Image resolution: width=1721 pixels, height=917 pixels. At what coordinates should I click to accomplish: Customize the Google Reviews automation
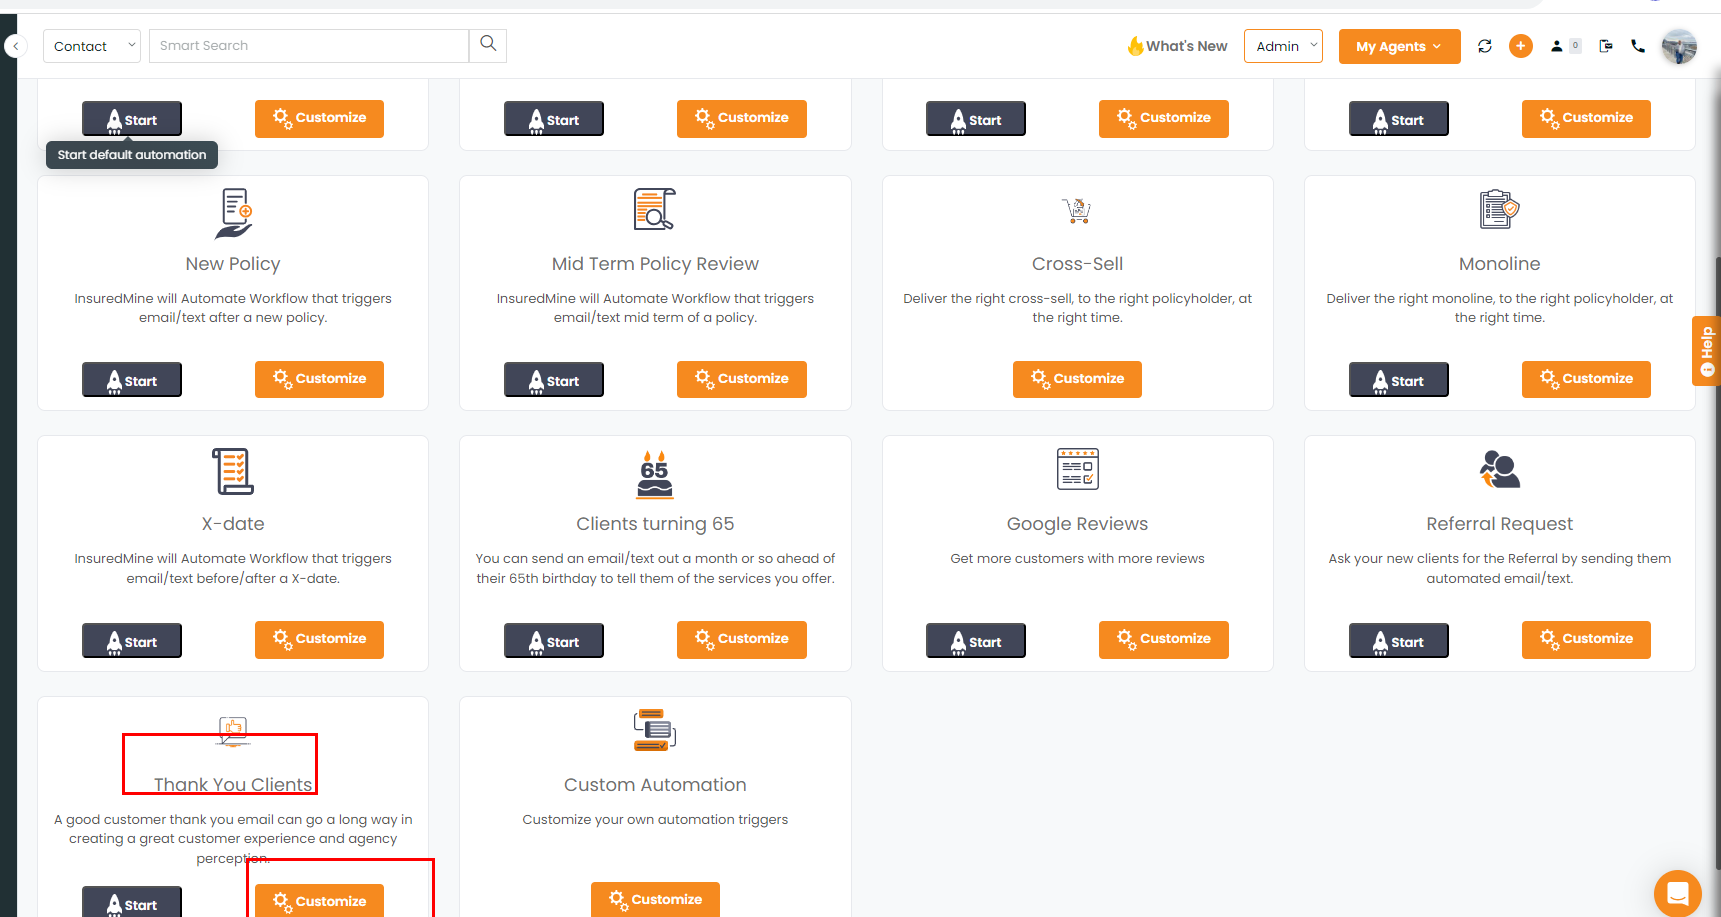point(1164,640)
